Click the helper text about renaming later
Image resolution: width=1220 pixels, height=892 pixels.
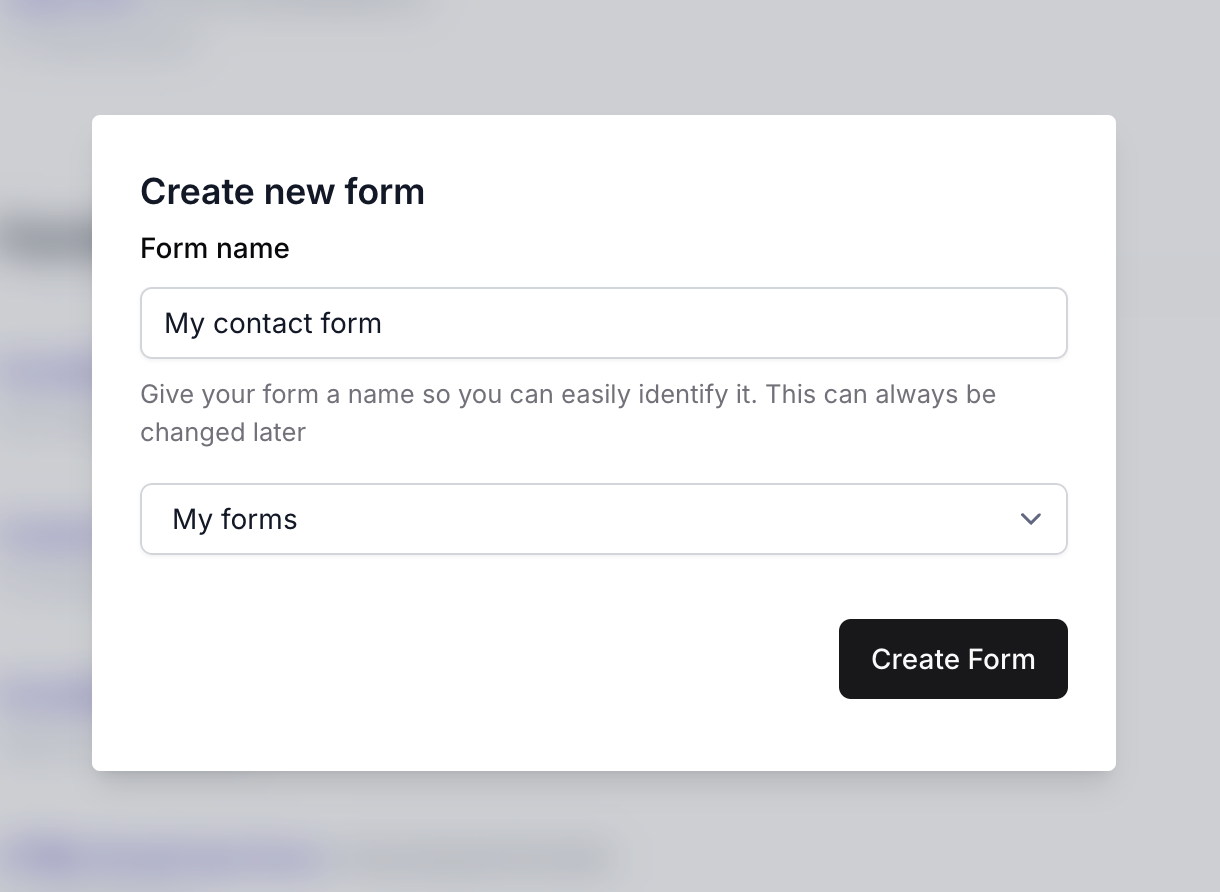pos(567,413)
